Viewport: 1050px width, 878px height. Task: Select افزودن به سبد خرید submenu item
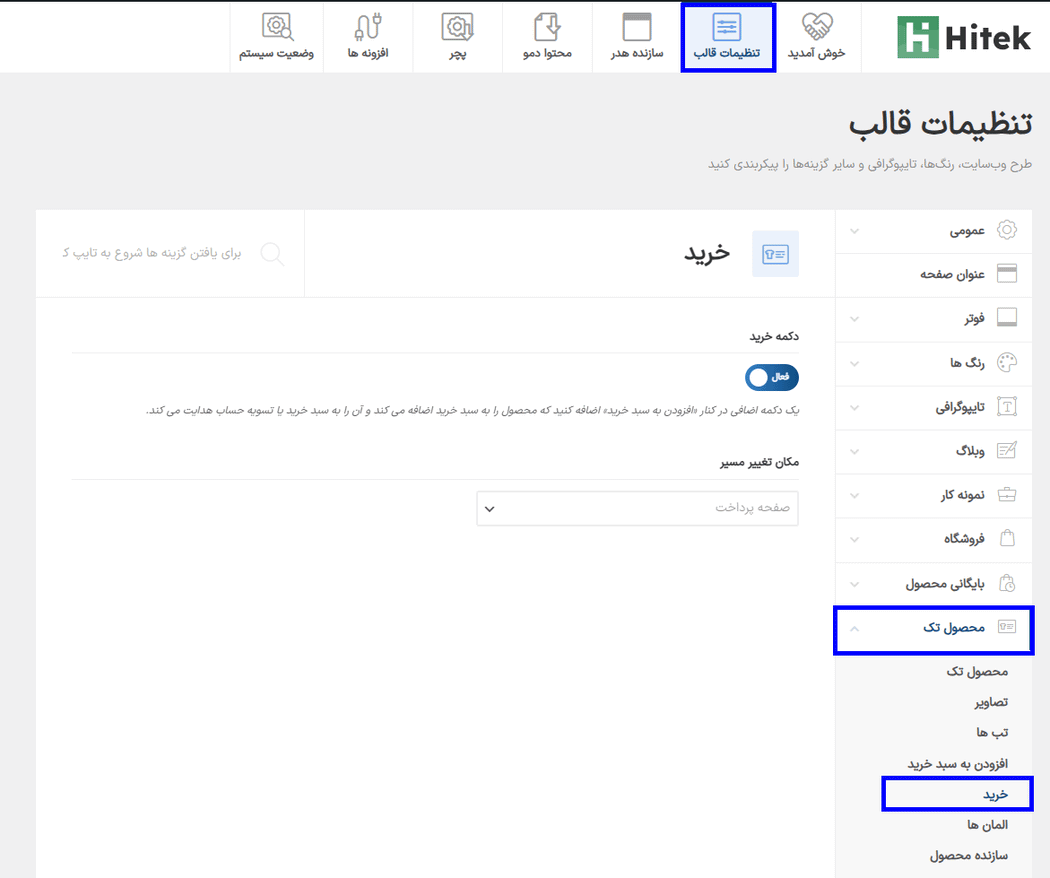pyautogui.click(x=958, y=764)
